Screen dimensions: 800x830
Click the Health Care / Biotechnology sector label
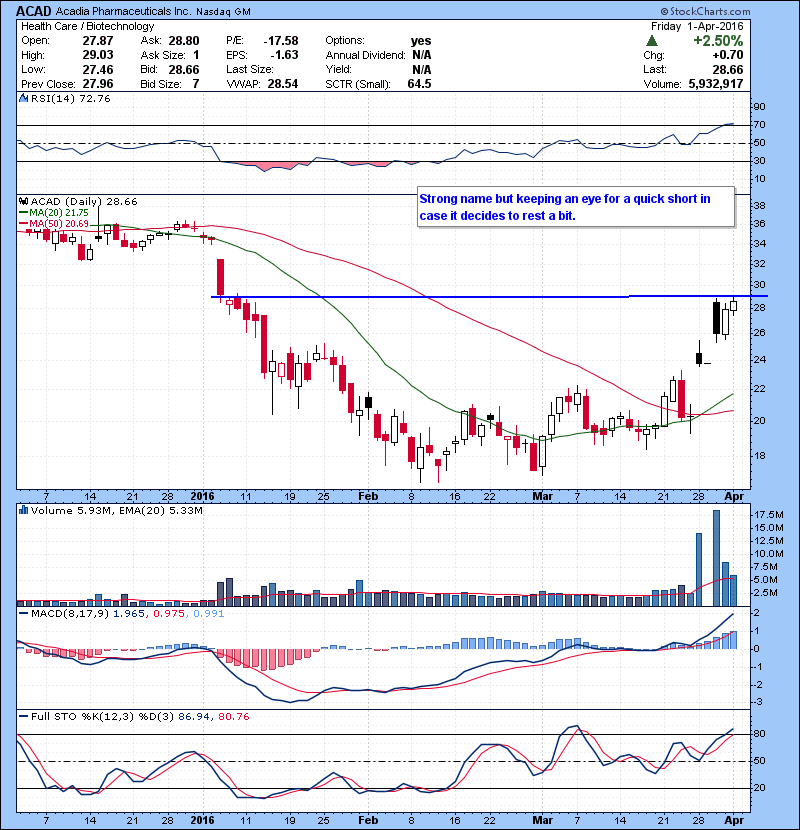pos(87,26)
